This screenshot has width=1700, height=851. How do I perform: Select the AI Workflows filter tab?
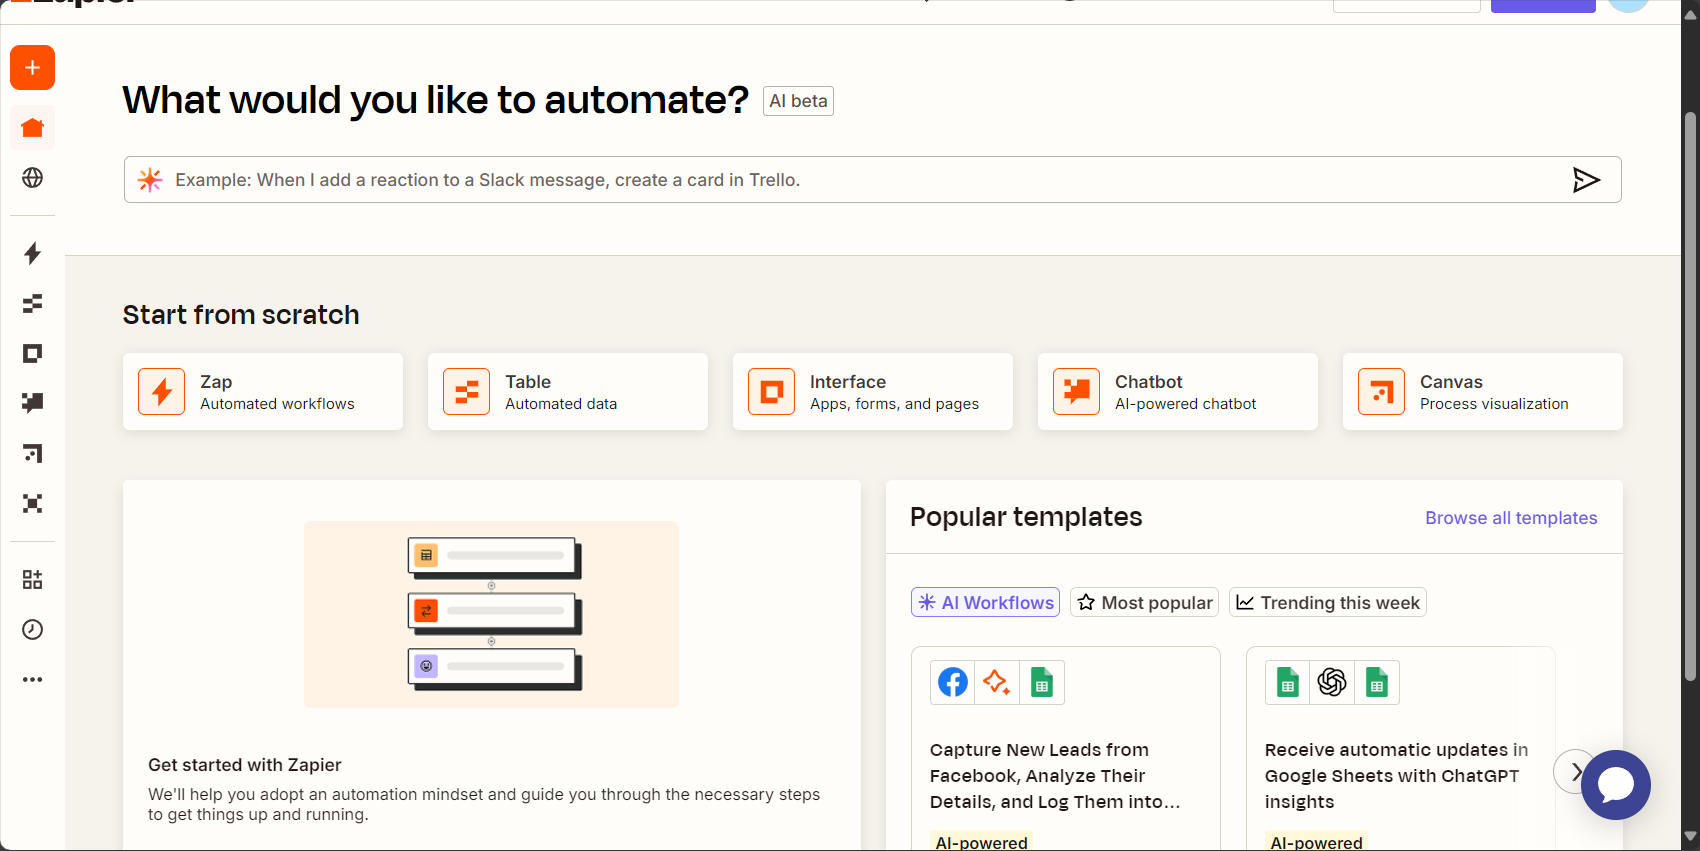click(x=985, y=602)
